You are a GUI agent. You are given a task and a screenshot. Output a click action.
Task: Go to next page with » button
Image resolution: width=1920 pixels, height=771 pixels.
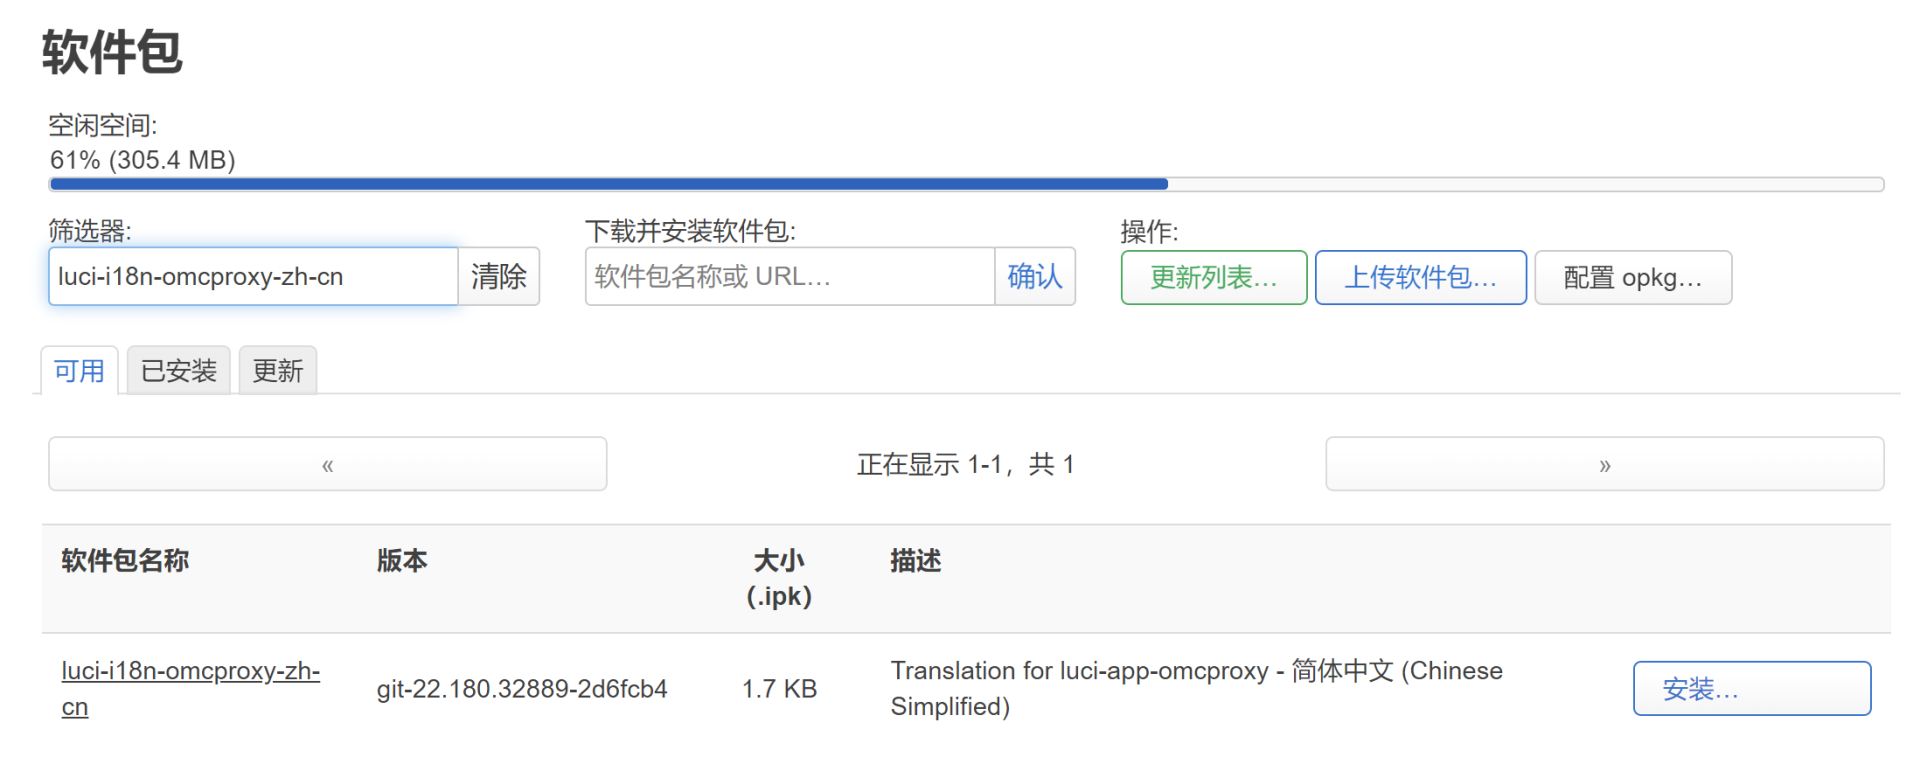[x=1604, y=465]
